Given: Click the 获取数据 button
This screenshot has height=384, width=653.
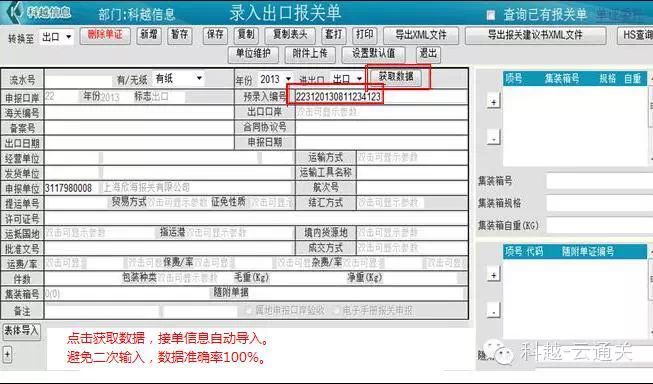Looking at the screenshot, I should coord(396,77).
